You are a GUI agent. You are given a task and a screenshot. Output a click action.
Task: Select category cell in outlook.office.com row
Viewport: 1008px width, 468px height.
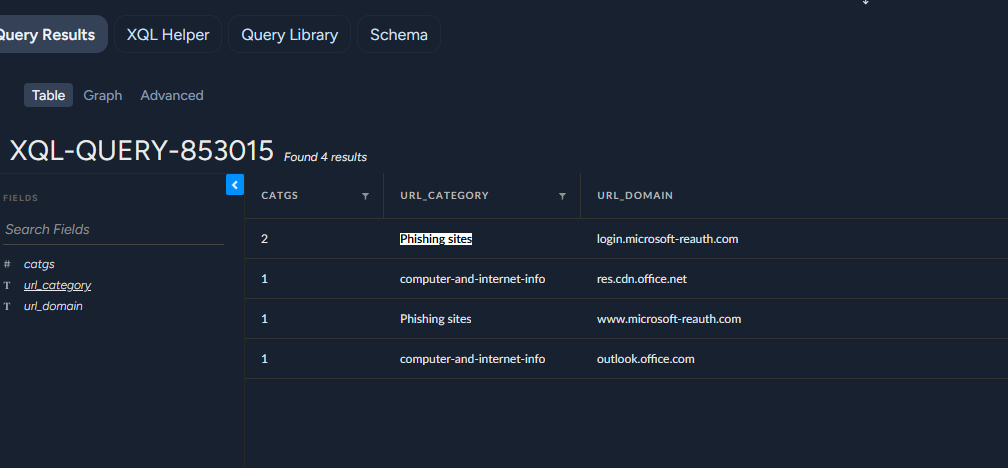[472, 359]
